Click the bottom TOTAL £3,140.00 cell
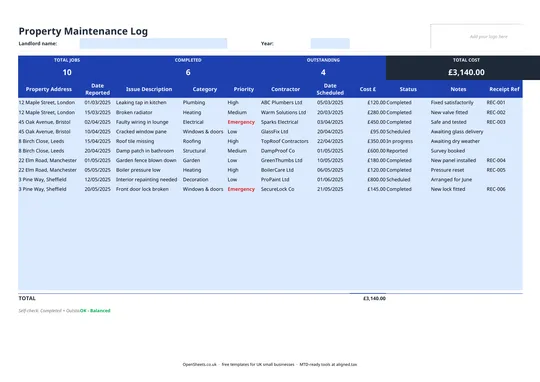This screenshot has height=382, width=540. tap(374, 299)
